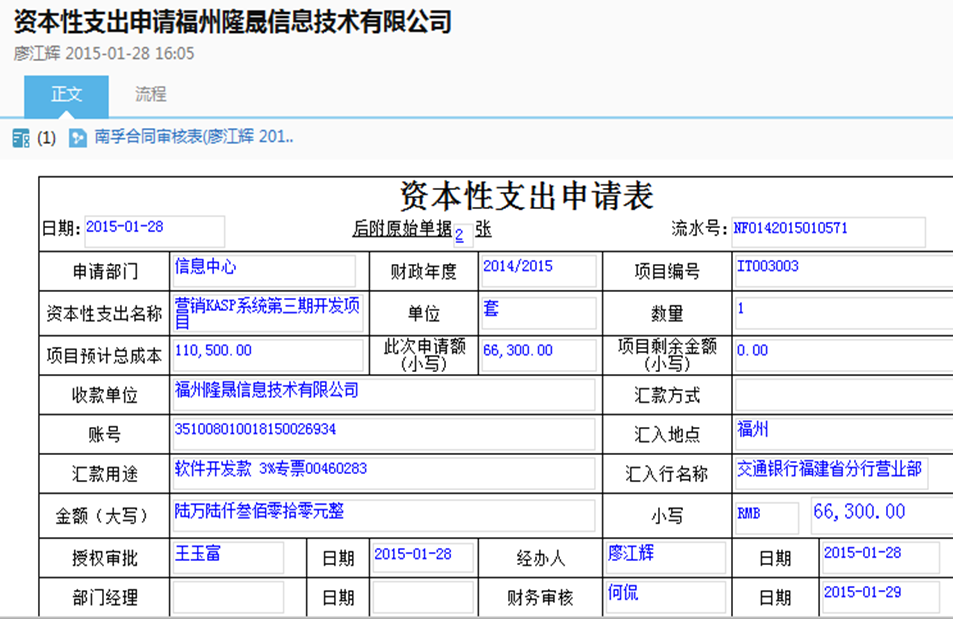Click the 流水号 field NF0142015010571
This screenshot has height=623, width=953.
[827, 231]
